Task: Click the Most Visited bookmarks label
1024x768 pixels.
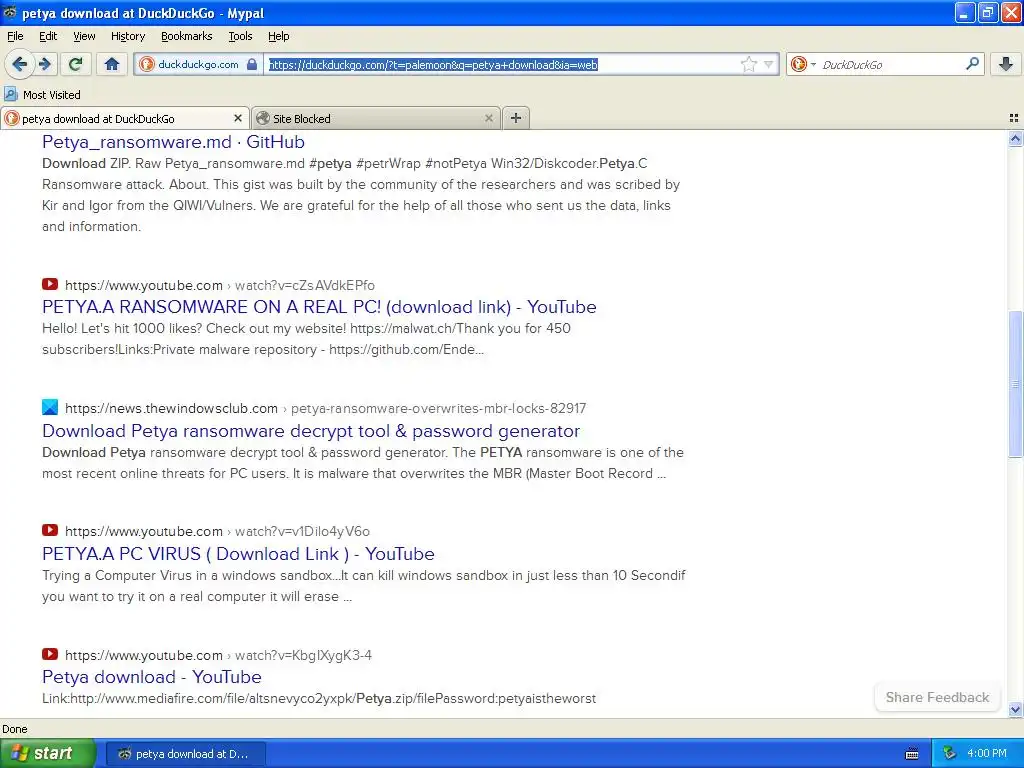Action: point(52,95)
